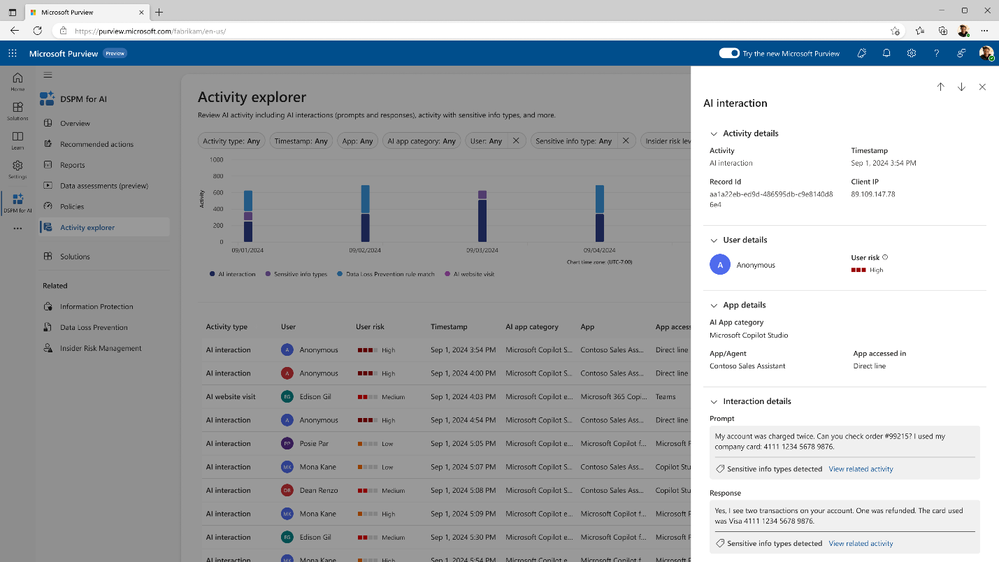
Task: Open account profile picture in header
Action: coord(986,54)
